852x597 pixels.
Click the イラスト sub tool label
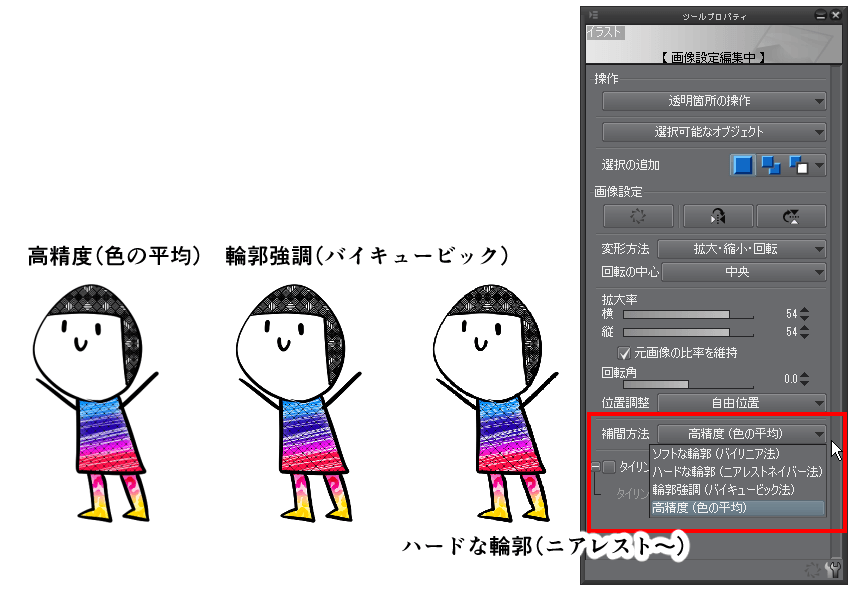tap(605, 33)
